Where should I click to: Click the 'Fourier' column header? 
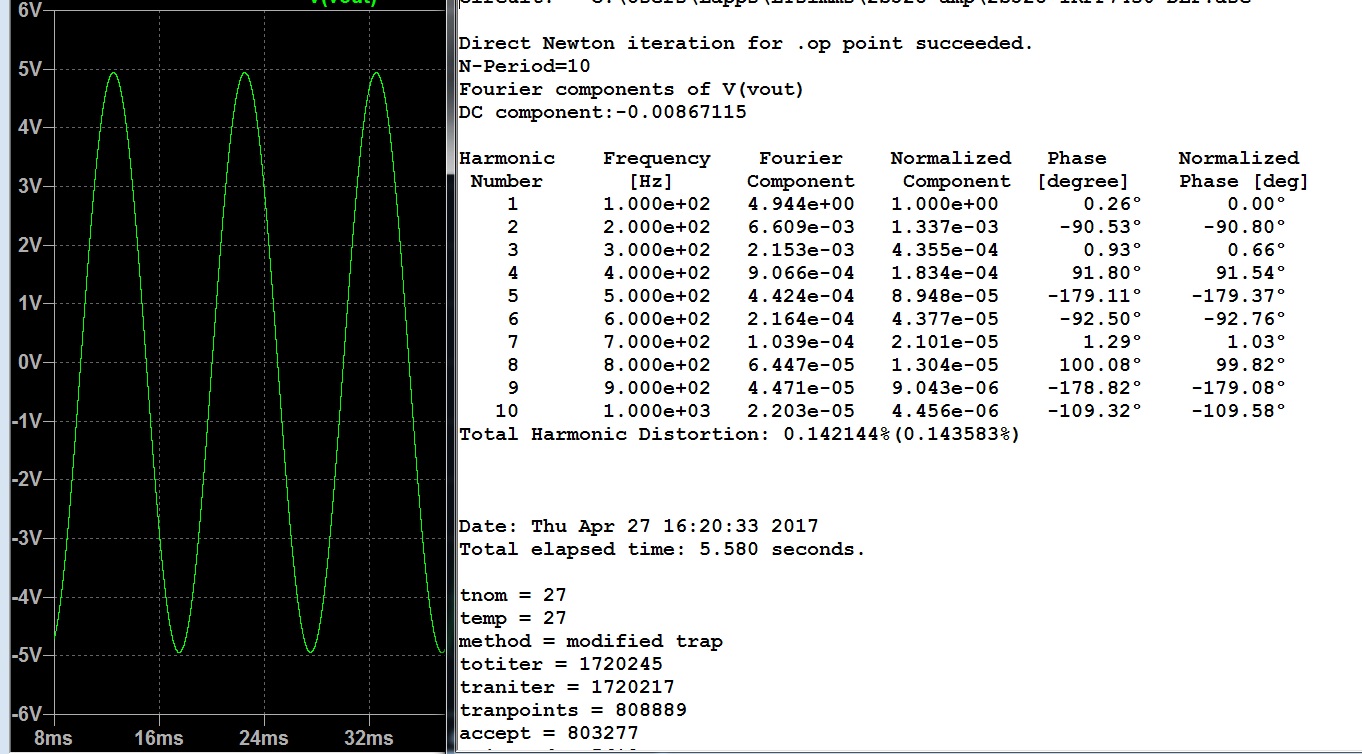pyautogui.click(x=800, y=158)
